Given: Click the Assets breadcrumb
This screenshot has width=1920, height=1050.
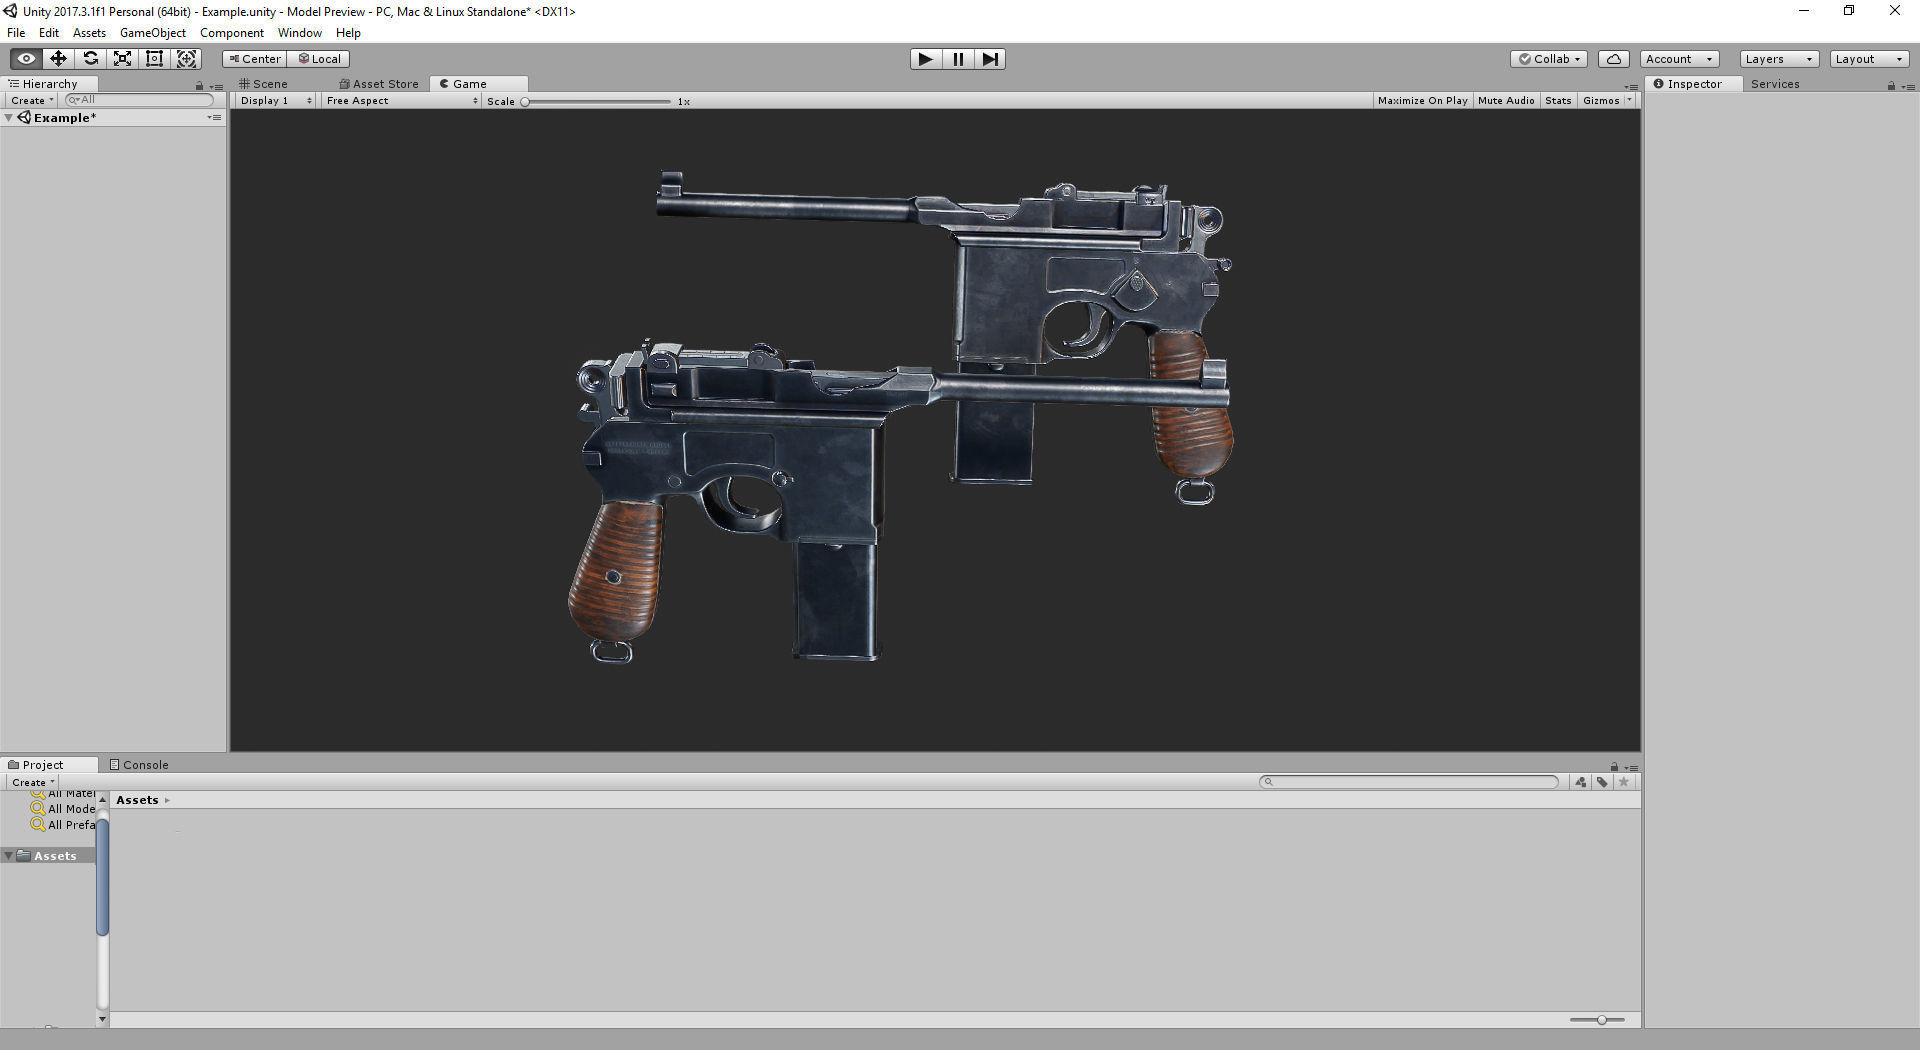Looking at the screenshot, I should point(137,800).
